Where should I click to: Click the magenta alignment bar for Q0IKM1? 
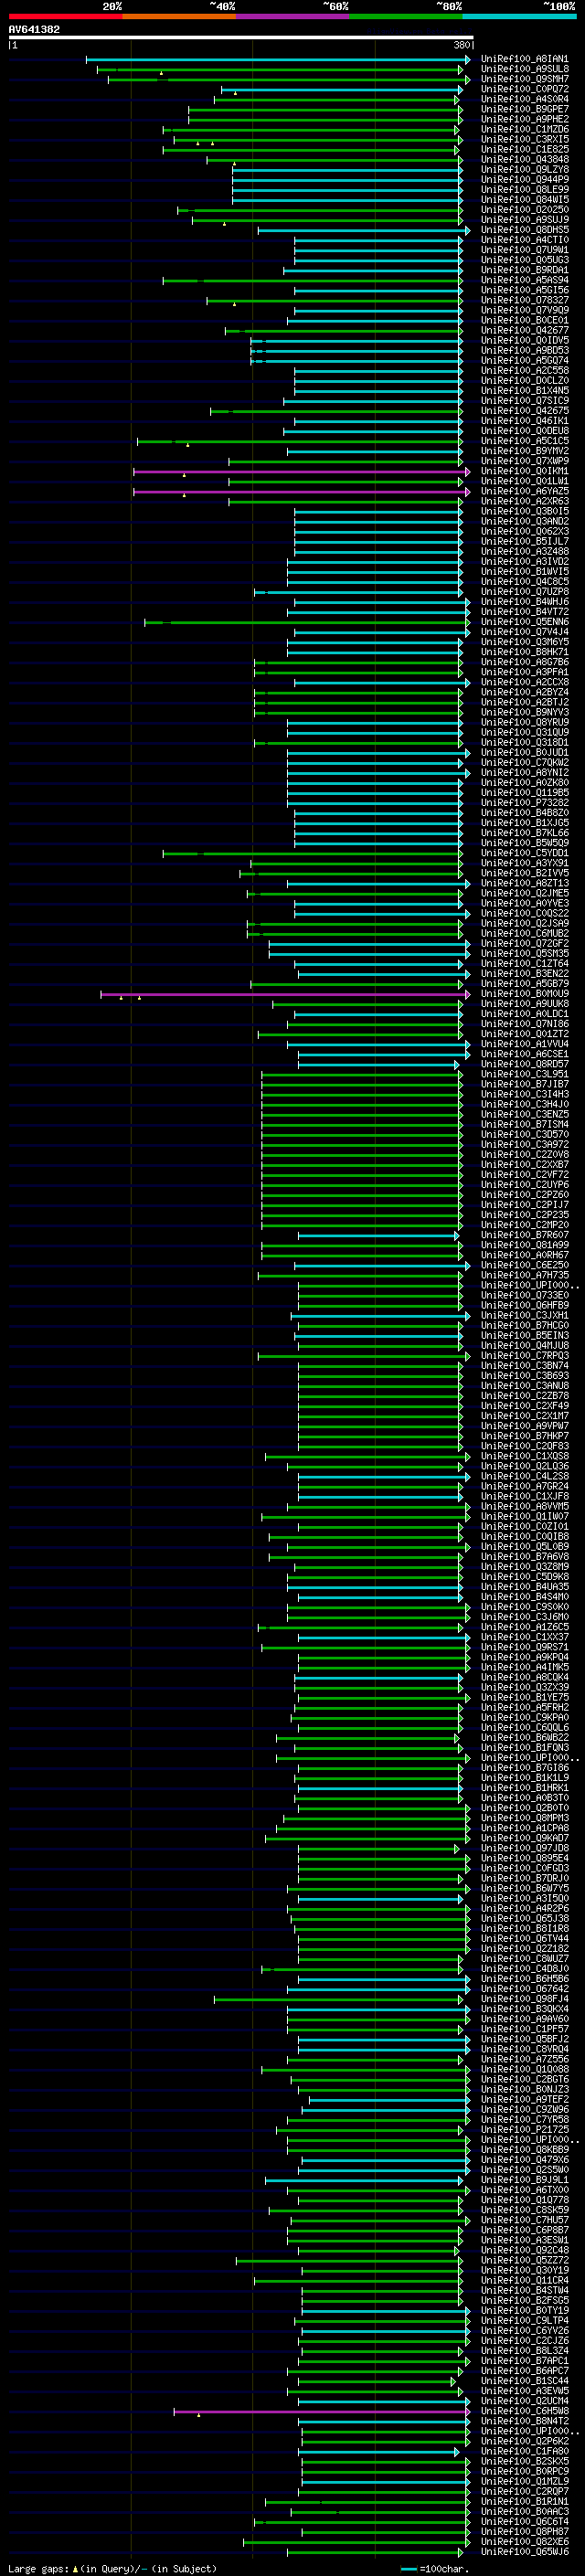coord(301,471)
